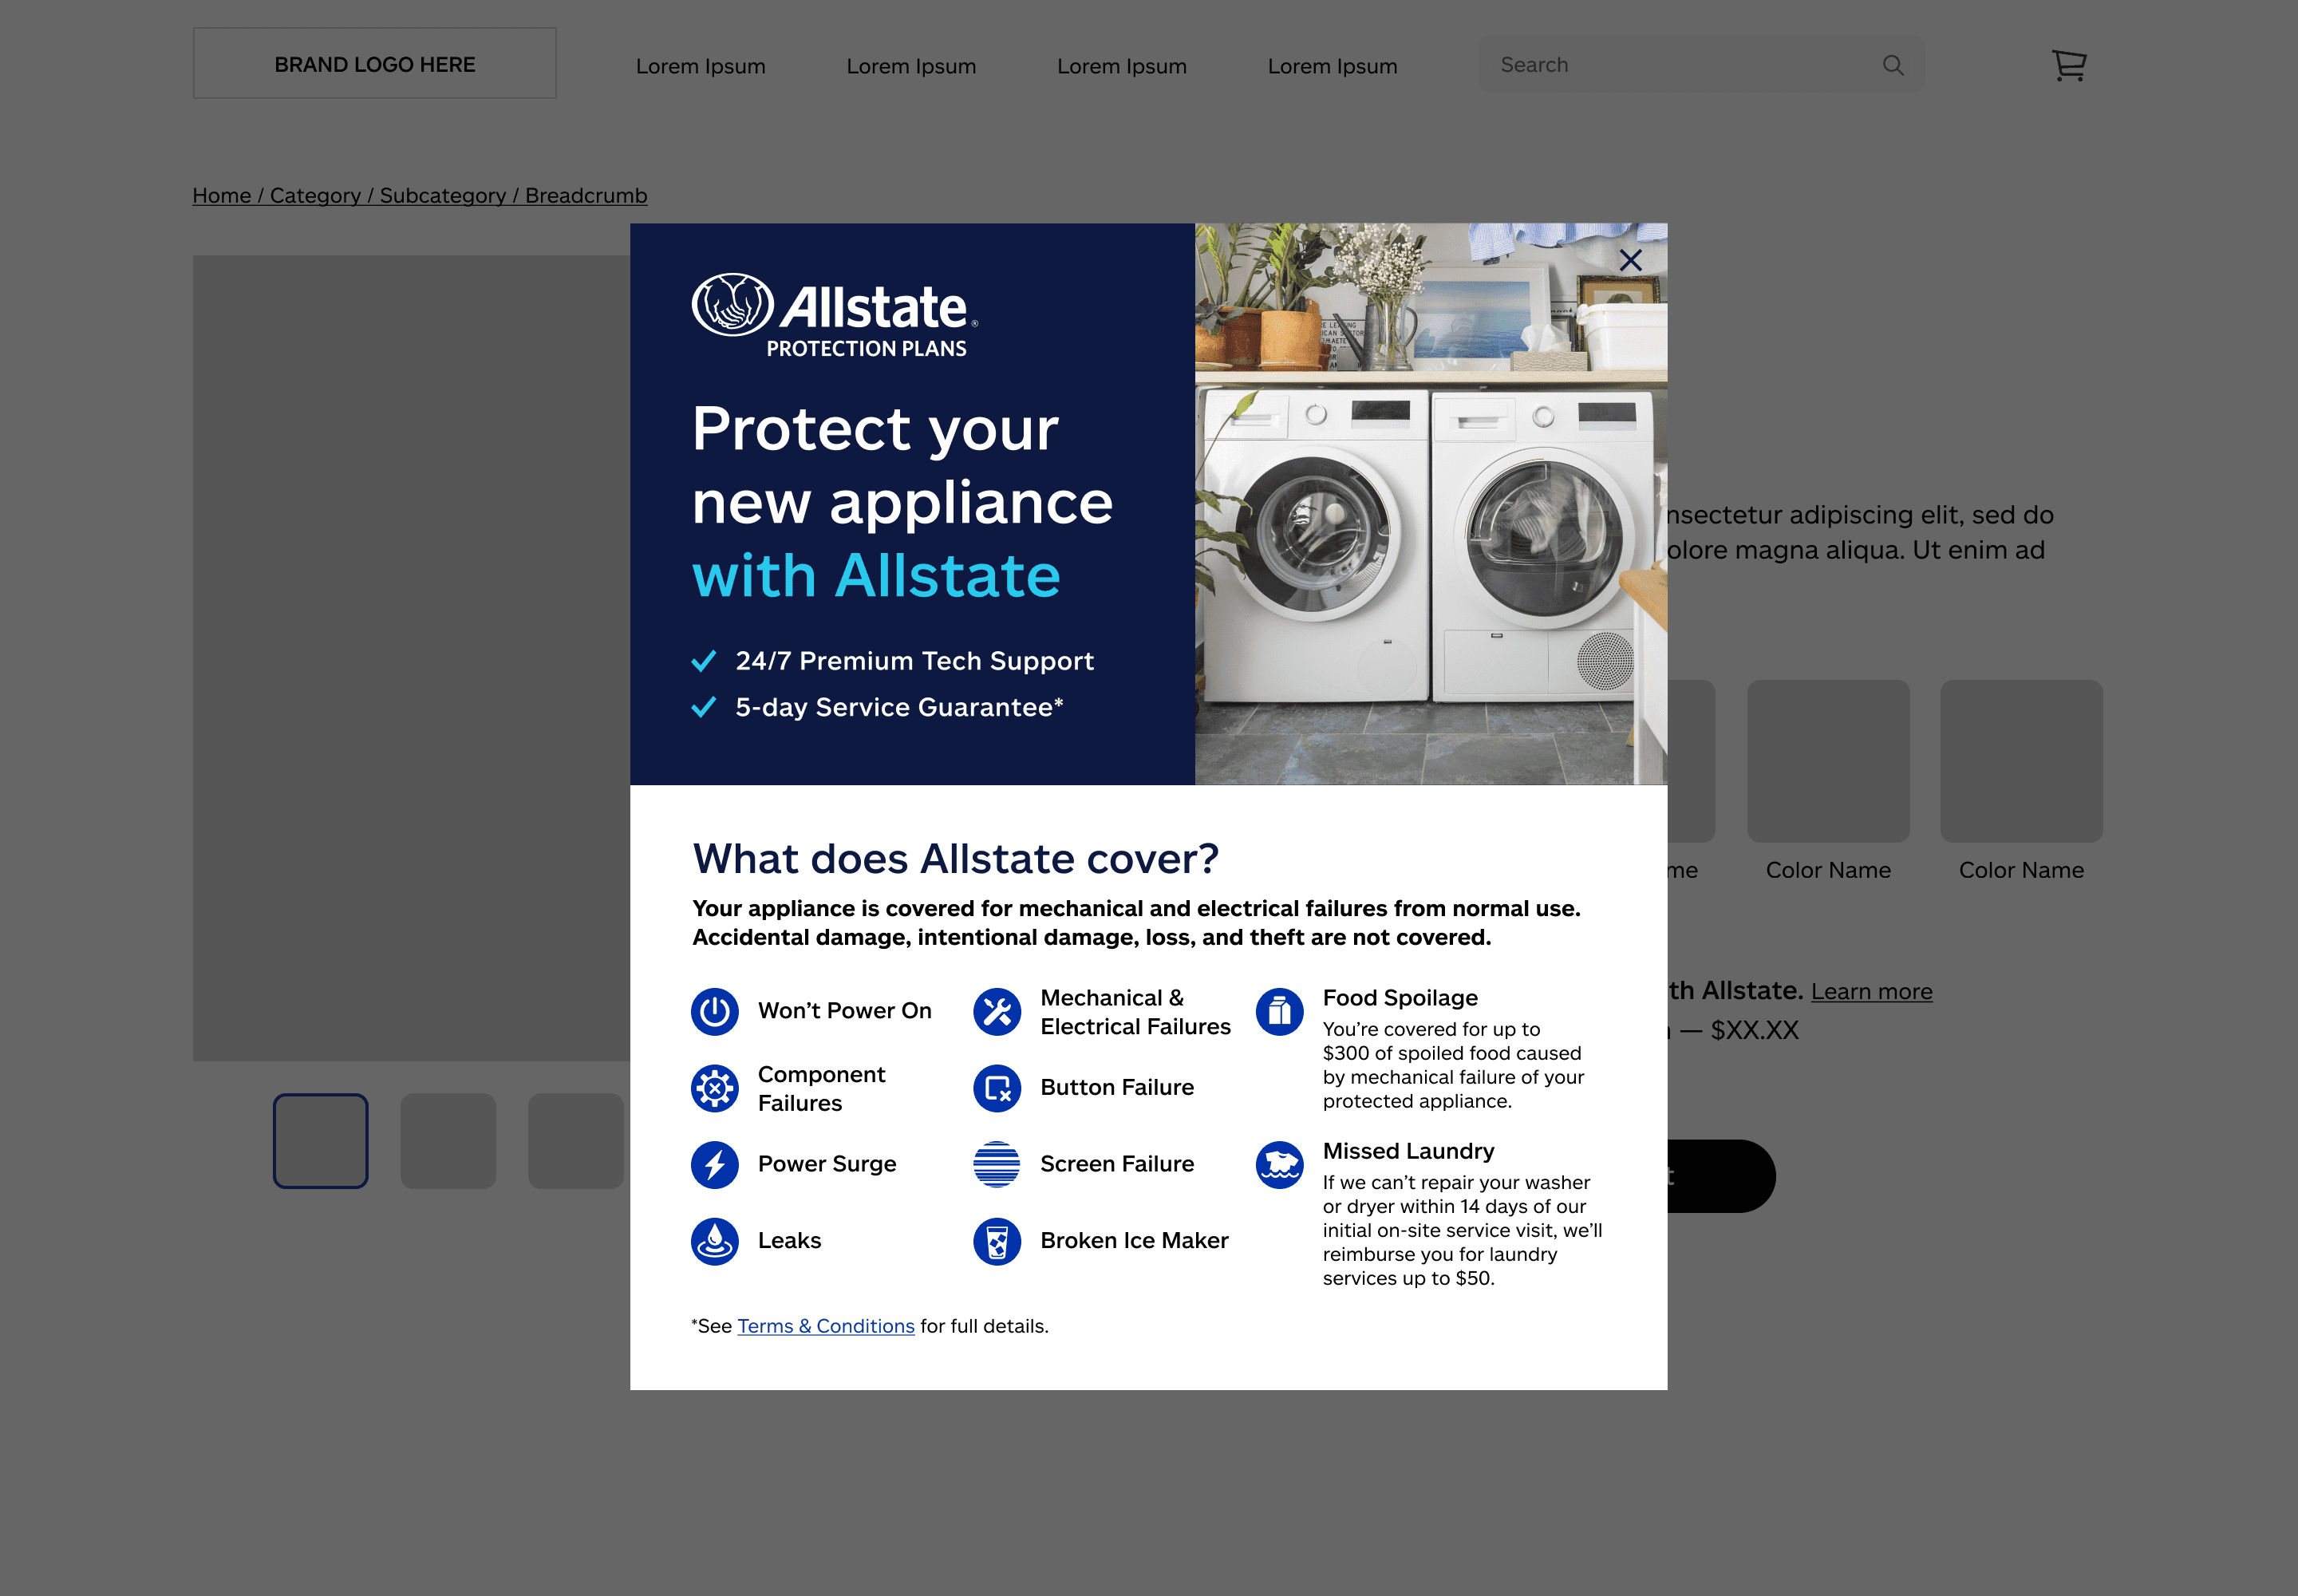
Task: Select the Broken Ice Maker icon
Action: point(997,1241)
